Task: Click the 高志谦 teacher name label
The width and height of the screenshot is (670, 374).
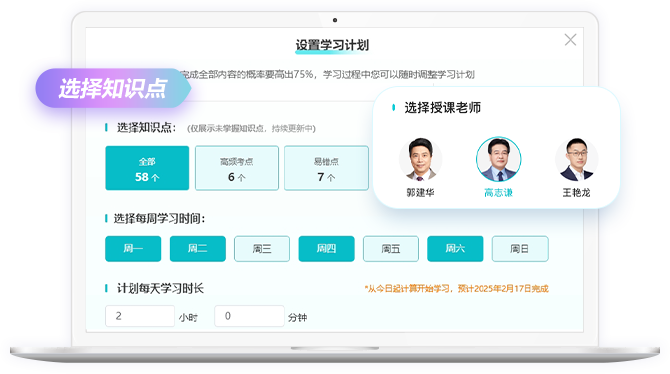Action: pos(498,193)
